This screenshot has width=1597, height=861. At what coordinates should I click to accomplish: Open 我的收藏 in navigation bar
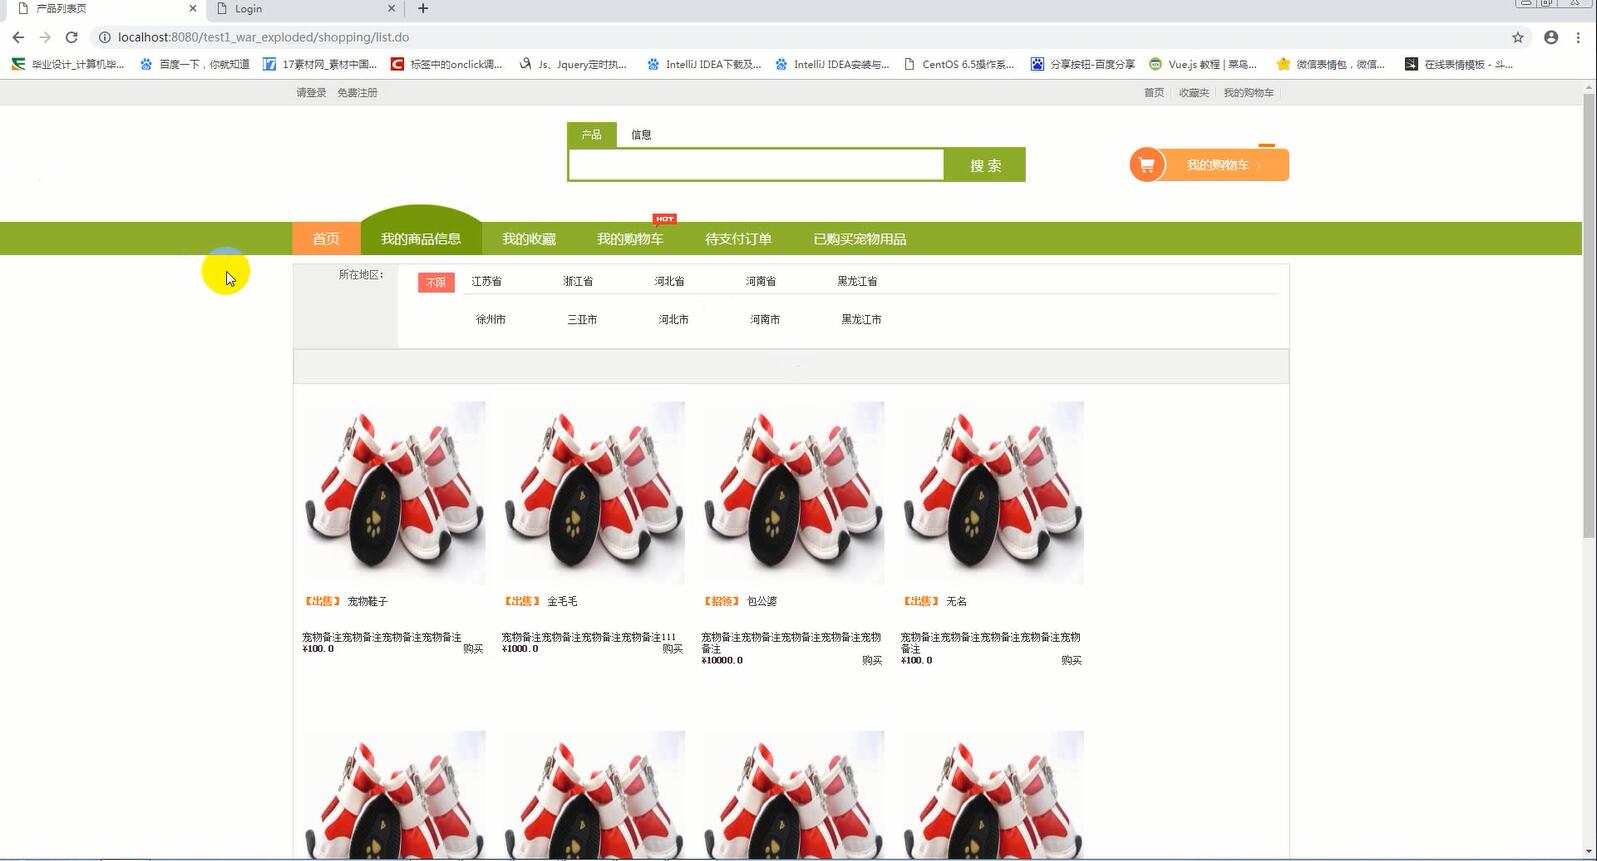[x=529, y=239]
